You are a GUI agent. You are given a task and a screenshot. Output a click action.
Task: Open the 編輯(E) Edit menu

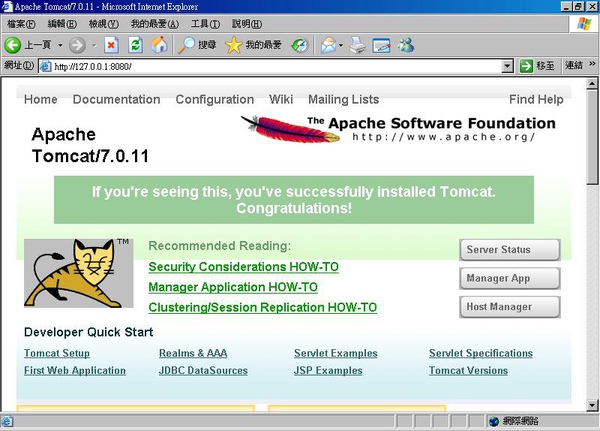click(62, 24)
